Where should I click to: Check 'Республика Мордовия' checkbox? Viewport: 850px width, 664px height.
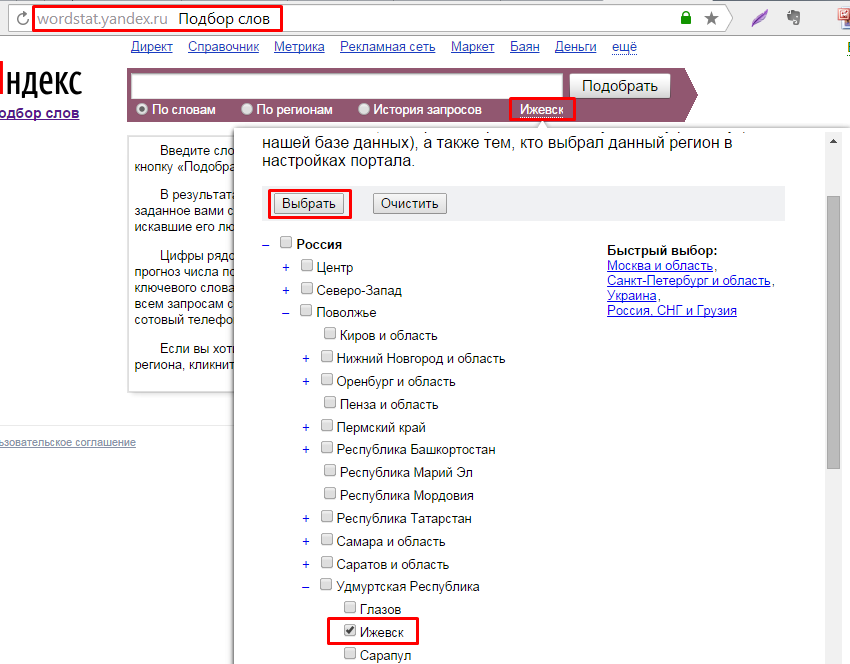click(x=330, y=493)
